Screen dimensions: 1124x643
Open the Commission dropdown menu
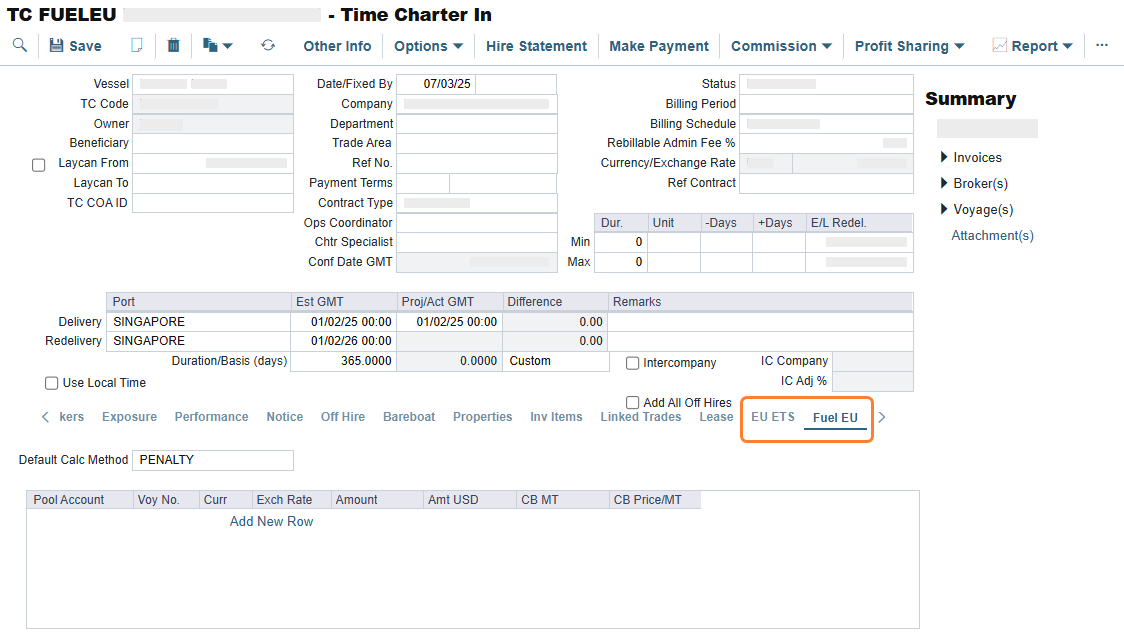coord(781,46)
